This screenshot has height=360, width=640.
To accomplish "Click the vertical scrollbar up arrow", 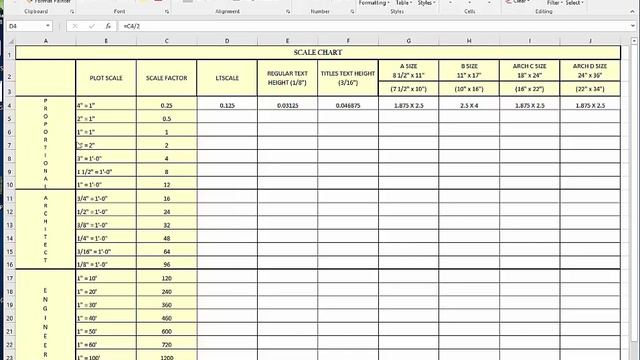I will point(634,41).
